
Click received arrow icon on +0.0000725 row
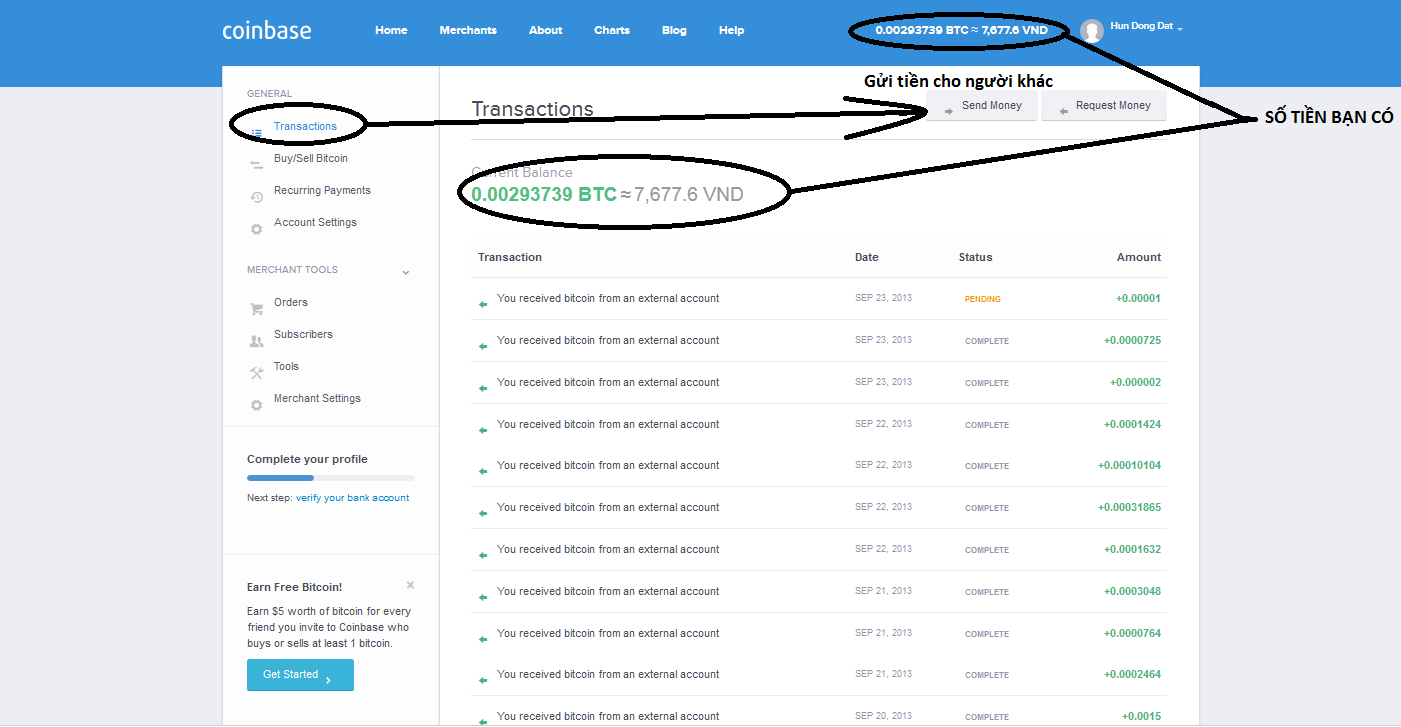click(x=483, y=346)
